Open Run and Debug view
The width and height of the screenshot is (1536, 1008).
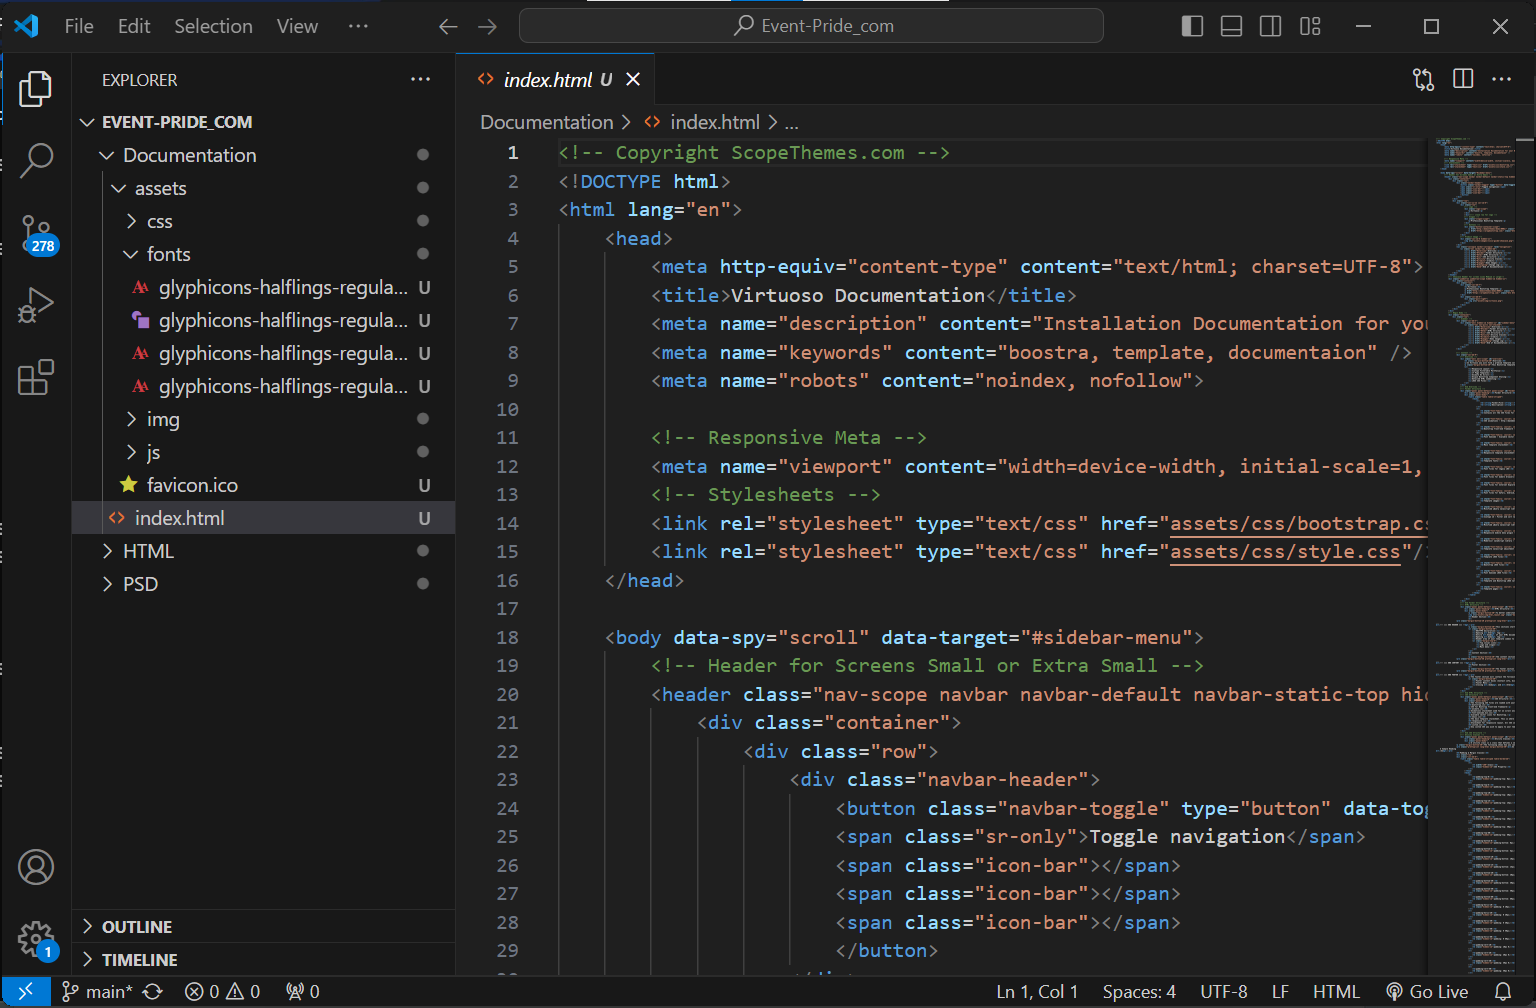pyautogui.click(x=36, y=305)
